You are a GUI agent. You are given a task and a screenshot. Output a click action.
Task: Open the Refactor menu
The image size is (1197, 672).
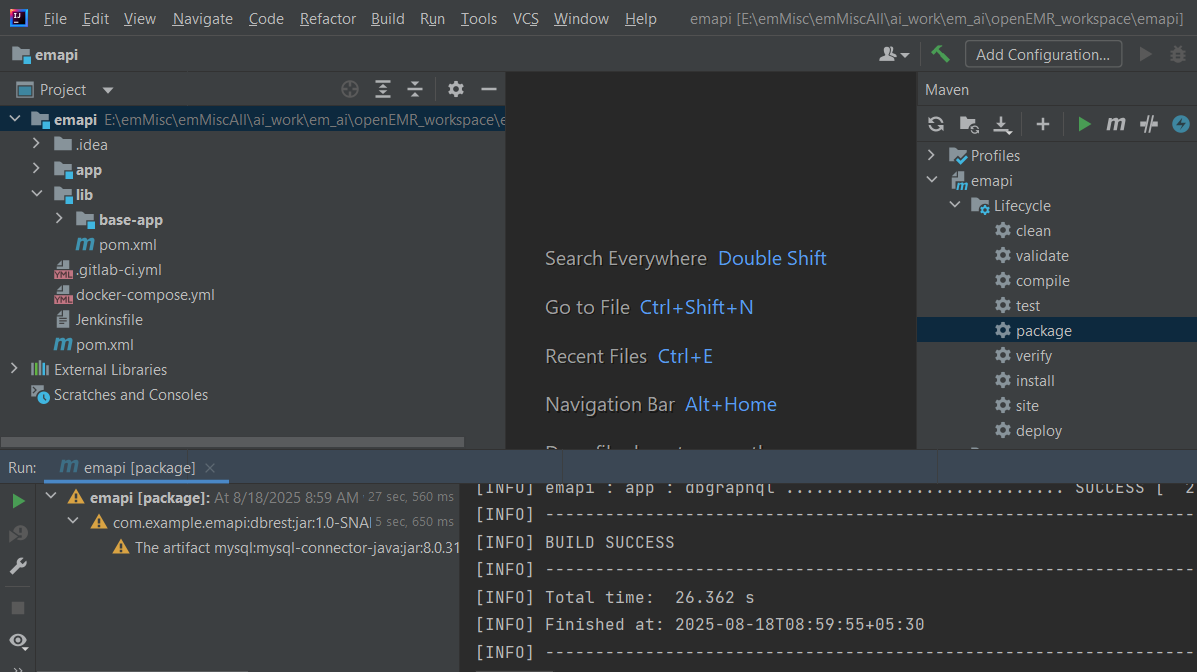[x=327, y=18]
